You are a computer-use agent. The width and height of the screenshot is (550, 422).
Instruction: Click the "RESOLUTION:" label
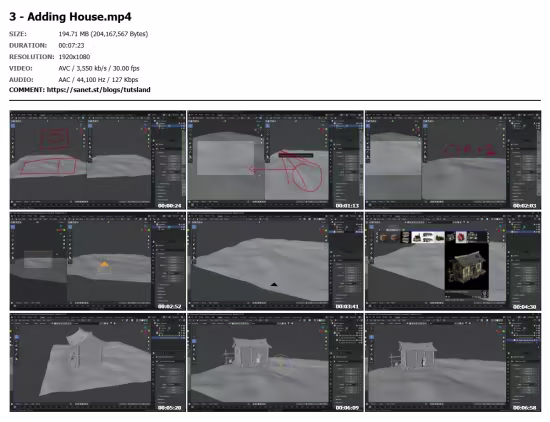pos(32,57)
